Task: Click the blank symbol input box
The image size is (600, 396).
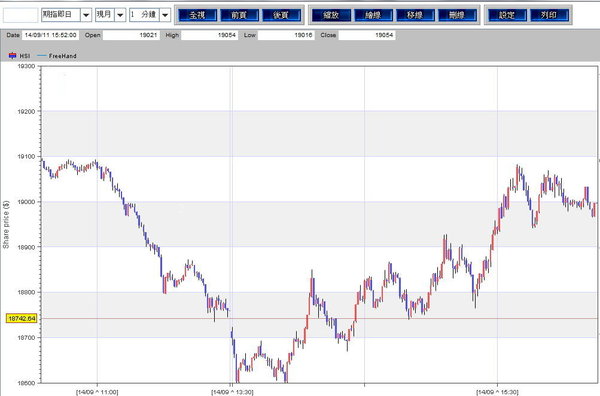Action: coord(21,15)
